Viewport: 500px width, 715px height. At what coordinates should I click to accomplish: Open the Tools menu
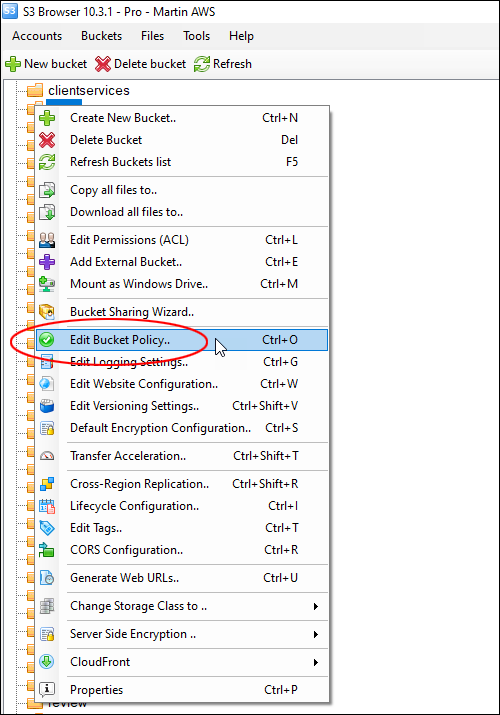tap(196, 36)
